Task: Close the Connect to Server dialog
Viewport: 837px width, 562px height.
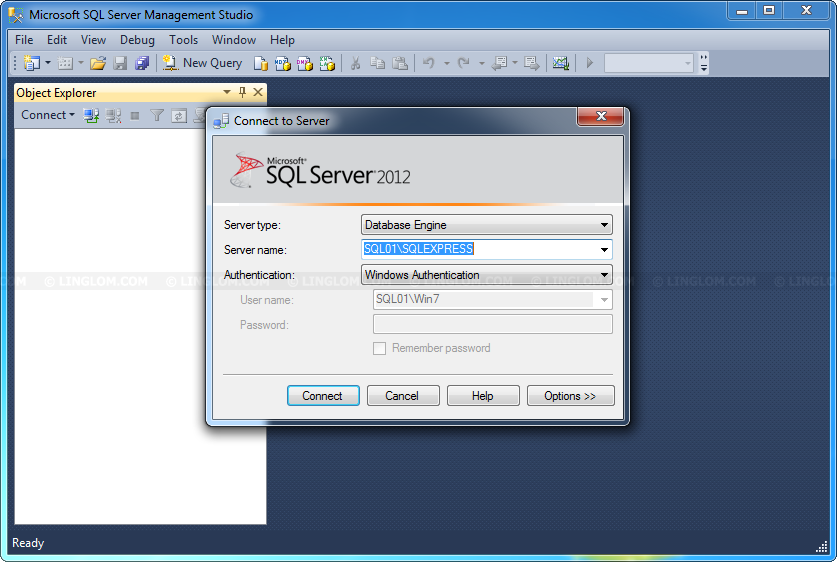Action: coord(601,116)
